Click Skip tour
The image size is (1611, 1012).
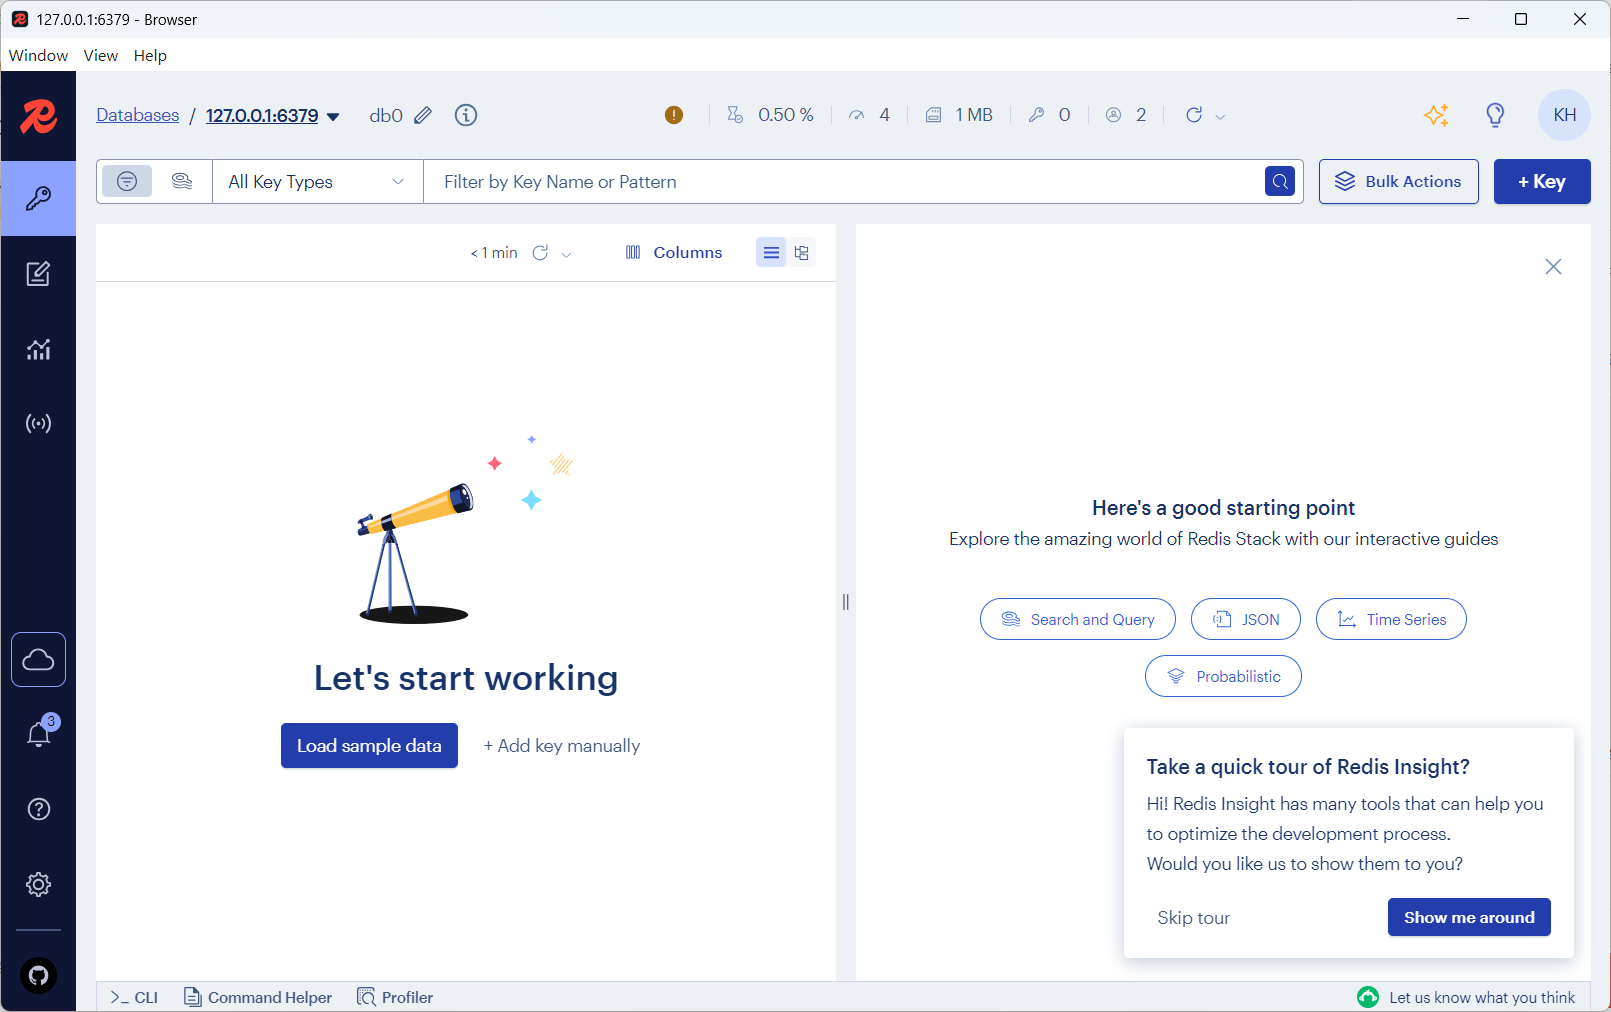pos(1193,917)
